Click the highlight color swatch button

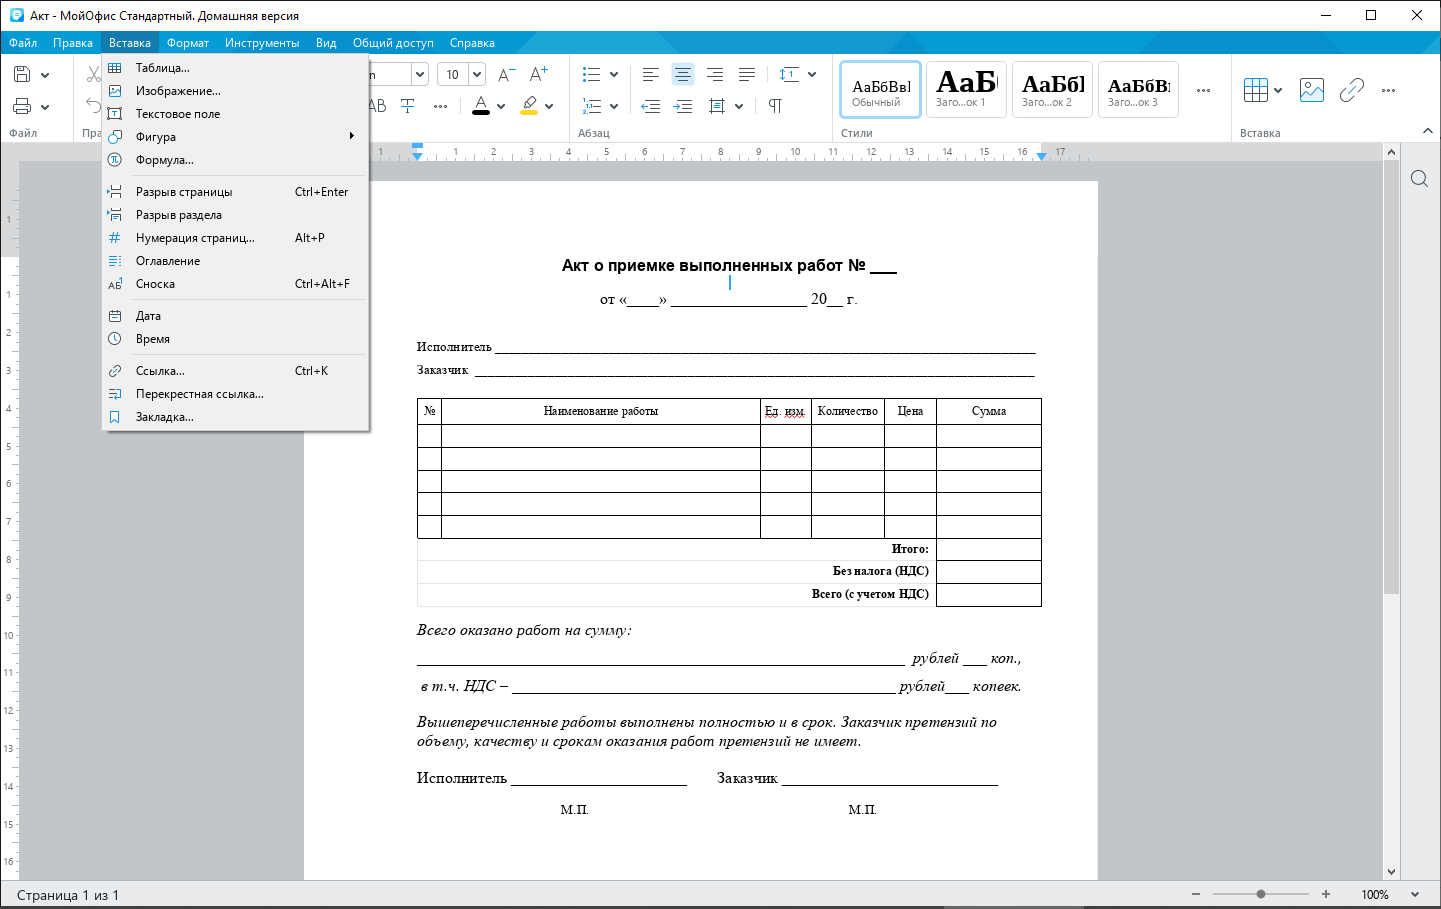click(x=529, y=106)
